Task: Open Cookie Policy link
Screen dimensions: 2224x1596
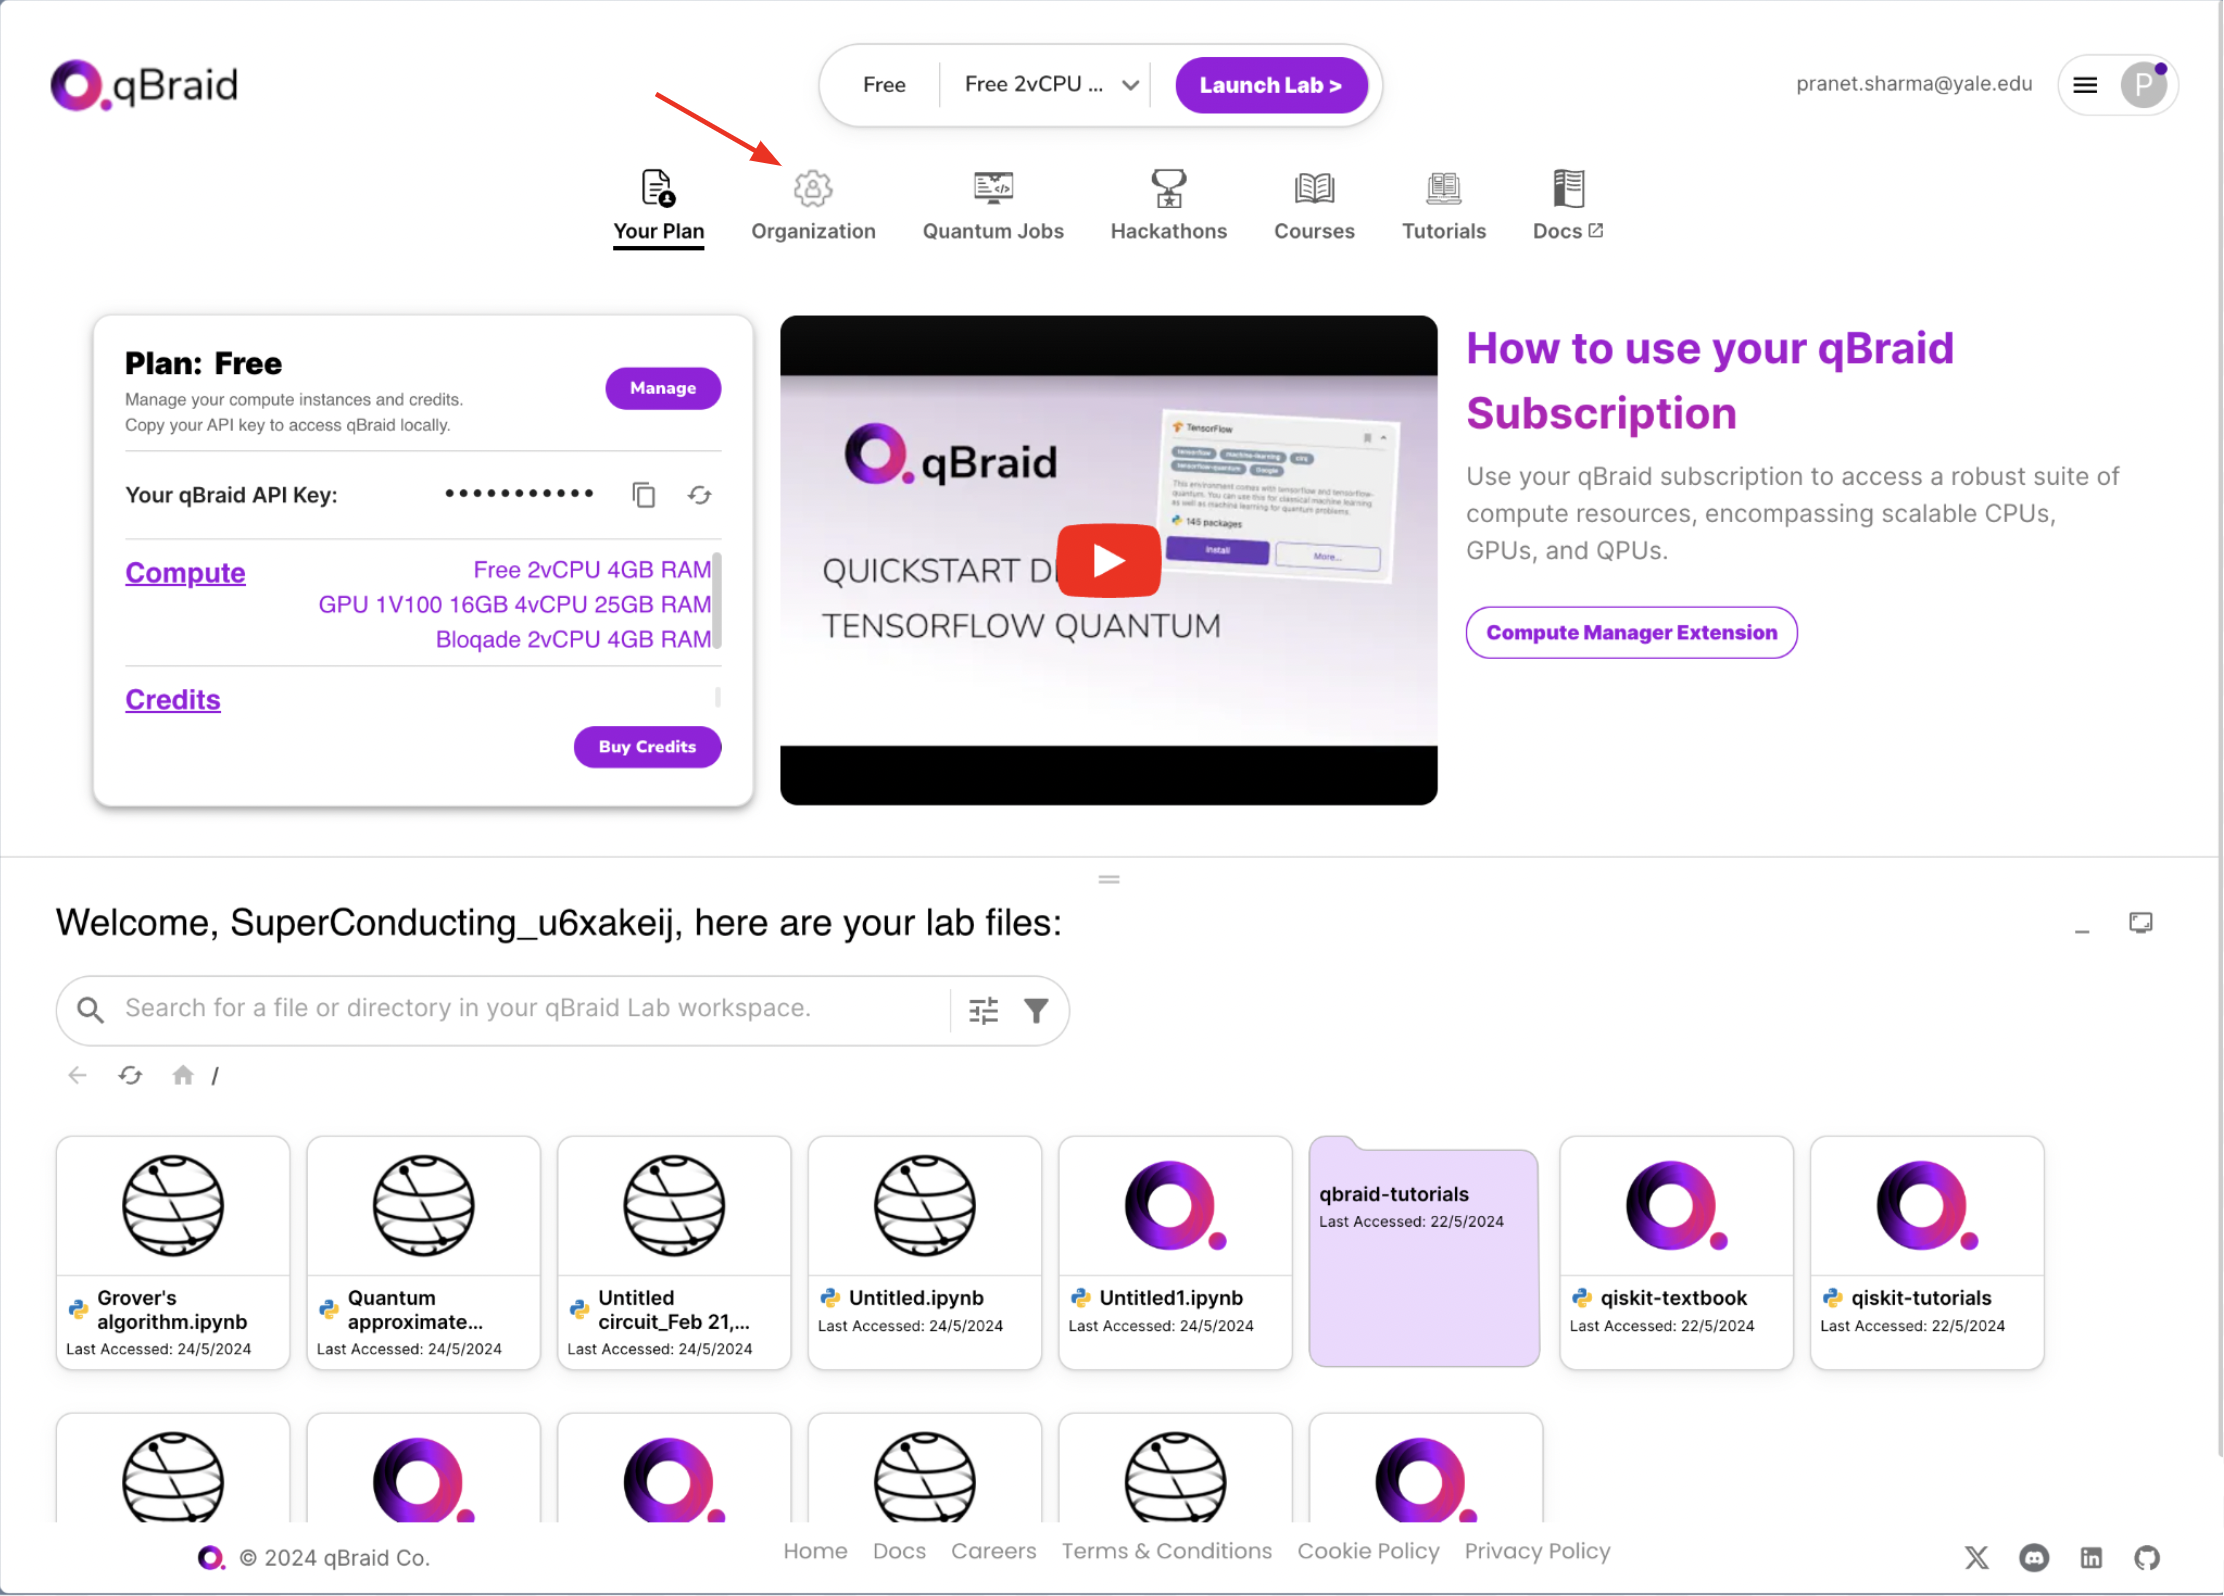Action: (1368, 1552)
